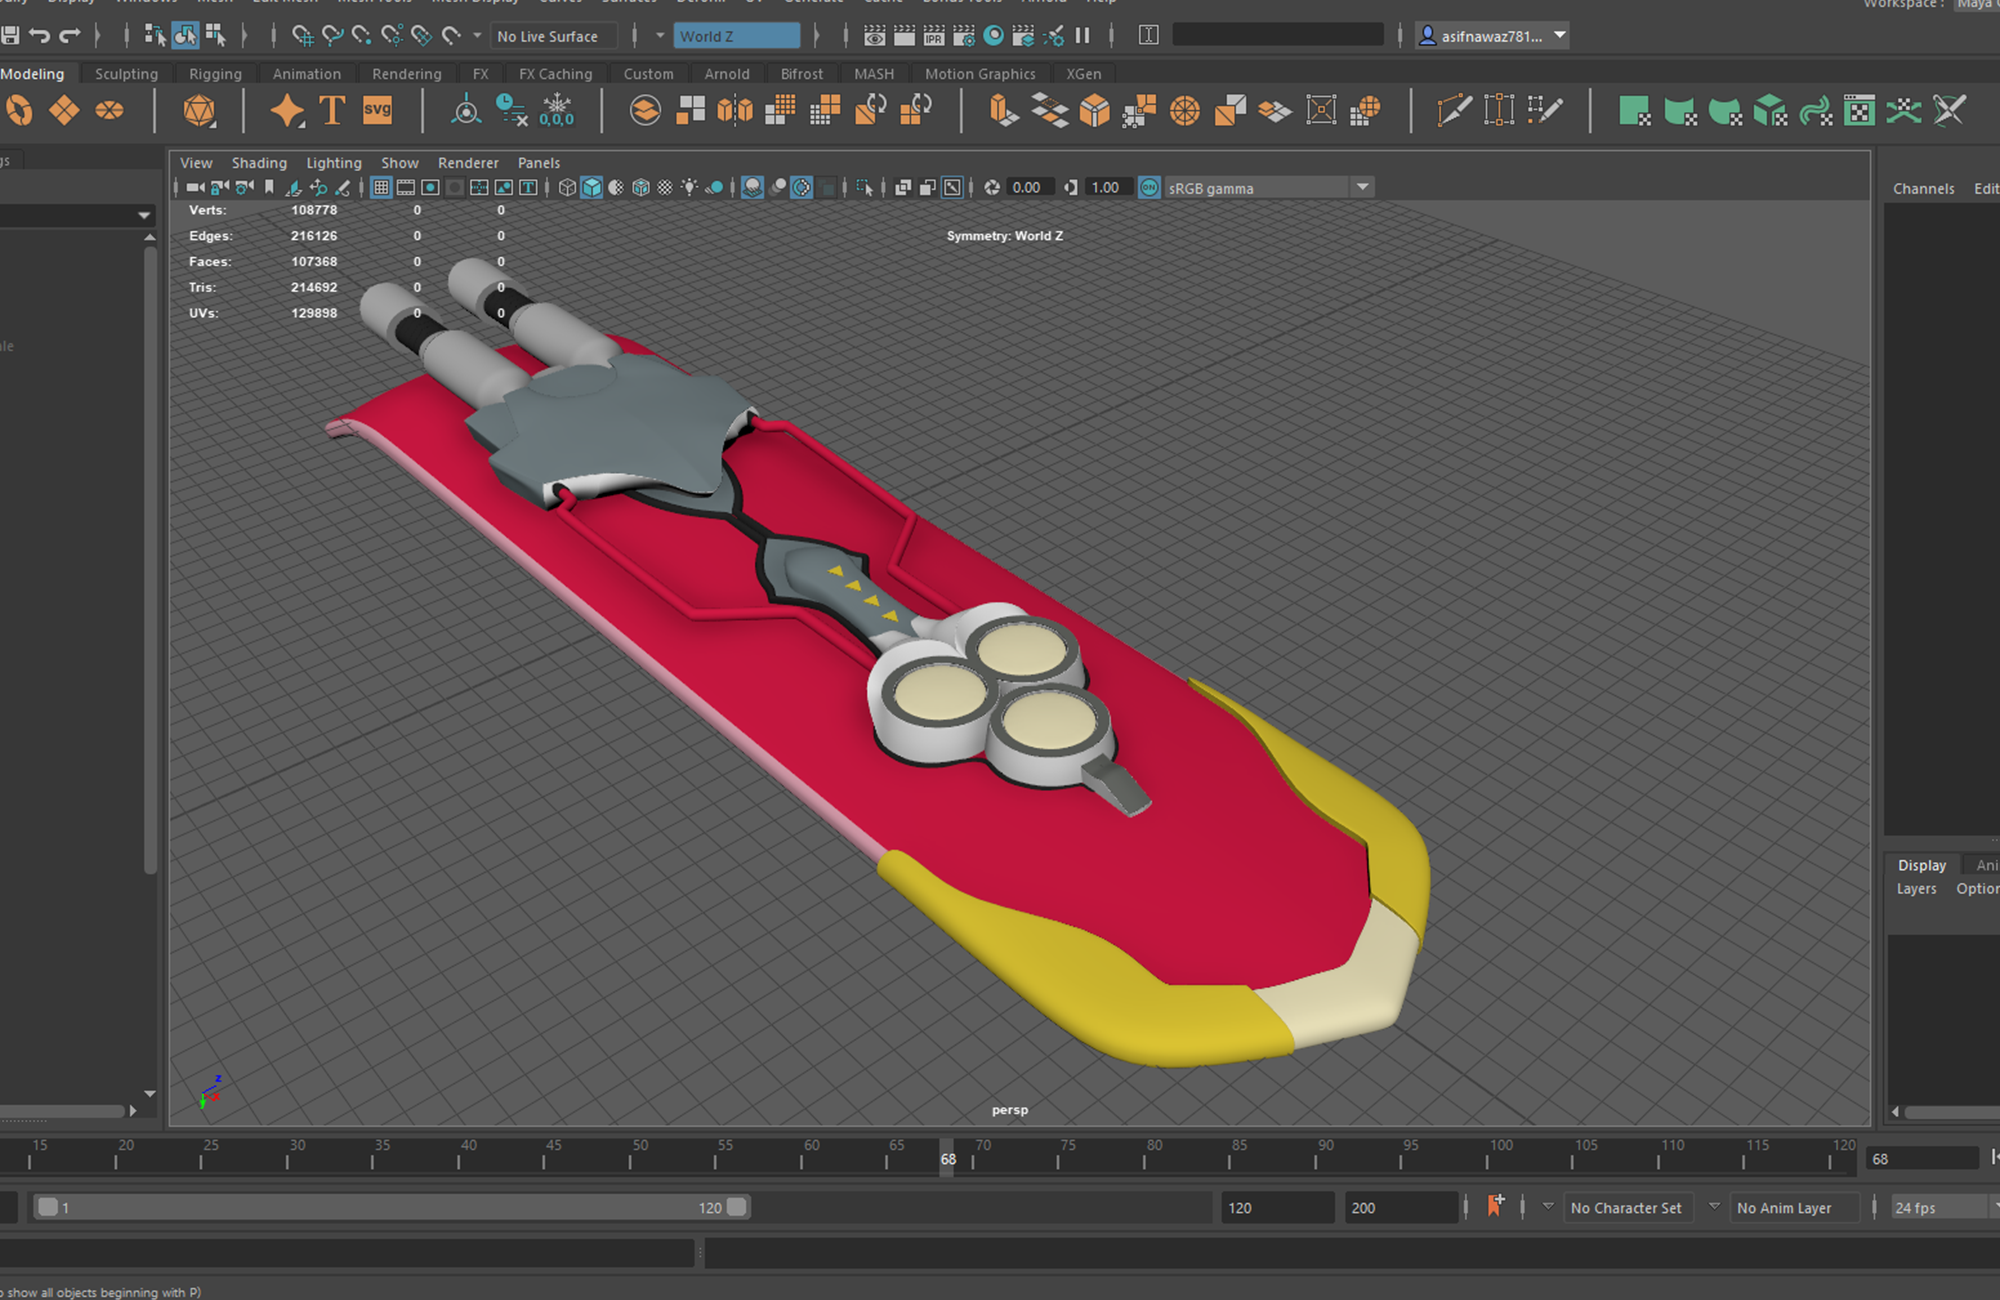The width and height of the screenshot is (2000, 1300).
Task: Open the World Z symmetry dropdown
Action: [737, 36]
